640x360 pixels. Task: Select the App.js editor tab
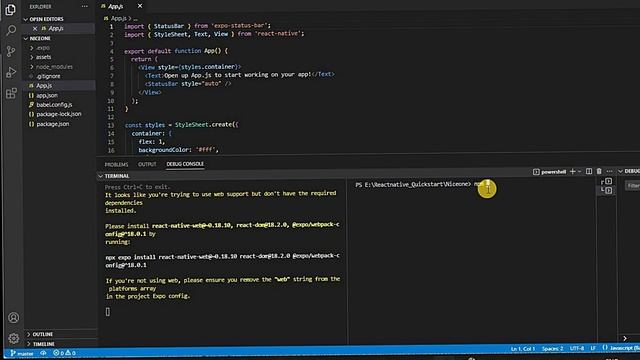tap(117, 6)
